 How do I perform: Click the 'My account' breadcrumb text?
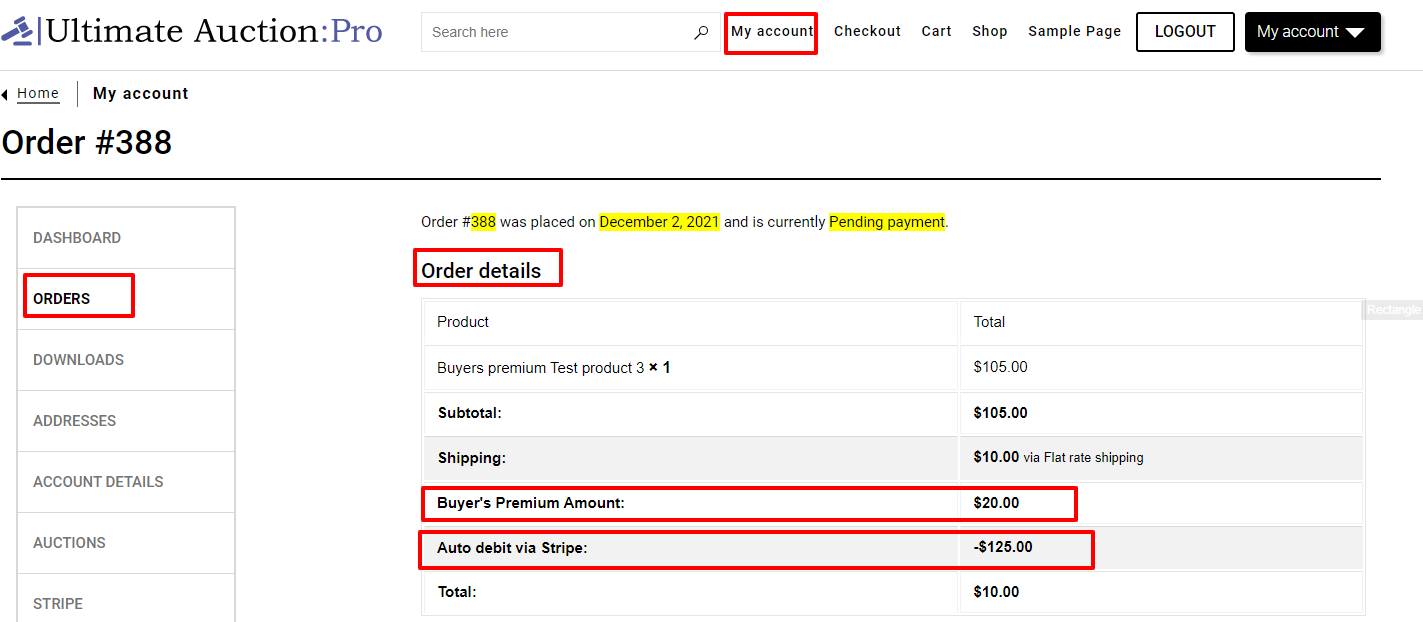[x=140, y=93]
